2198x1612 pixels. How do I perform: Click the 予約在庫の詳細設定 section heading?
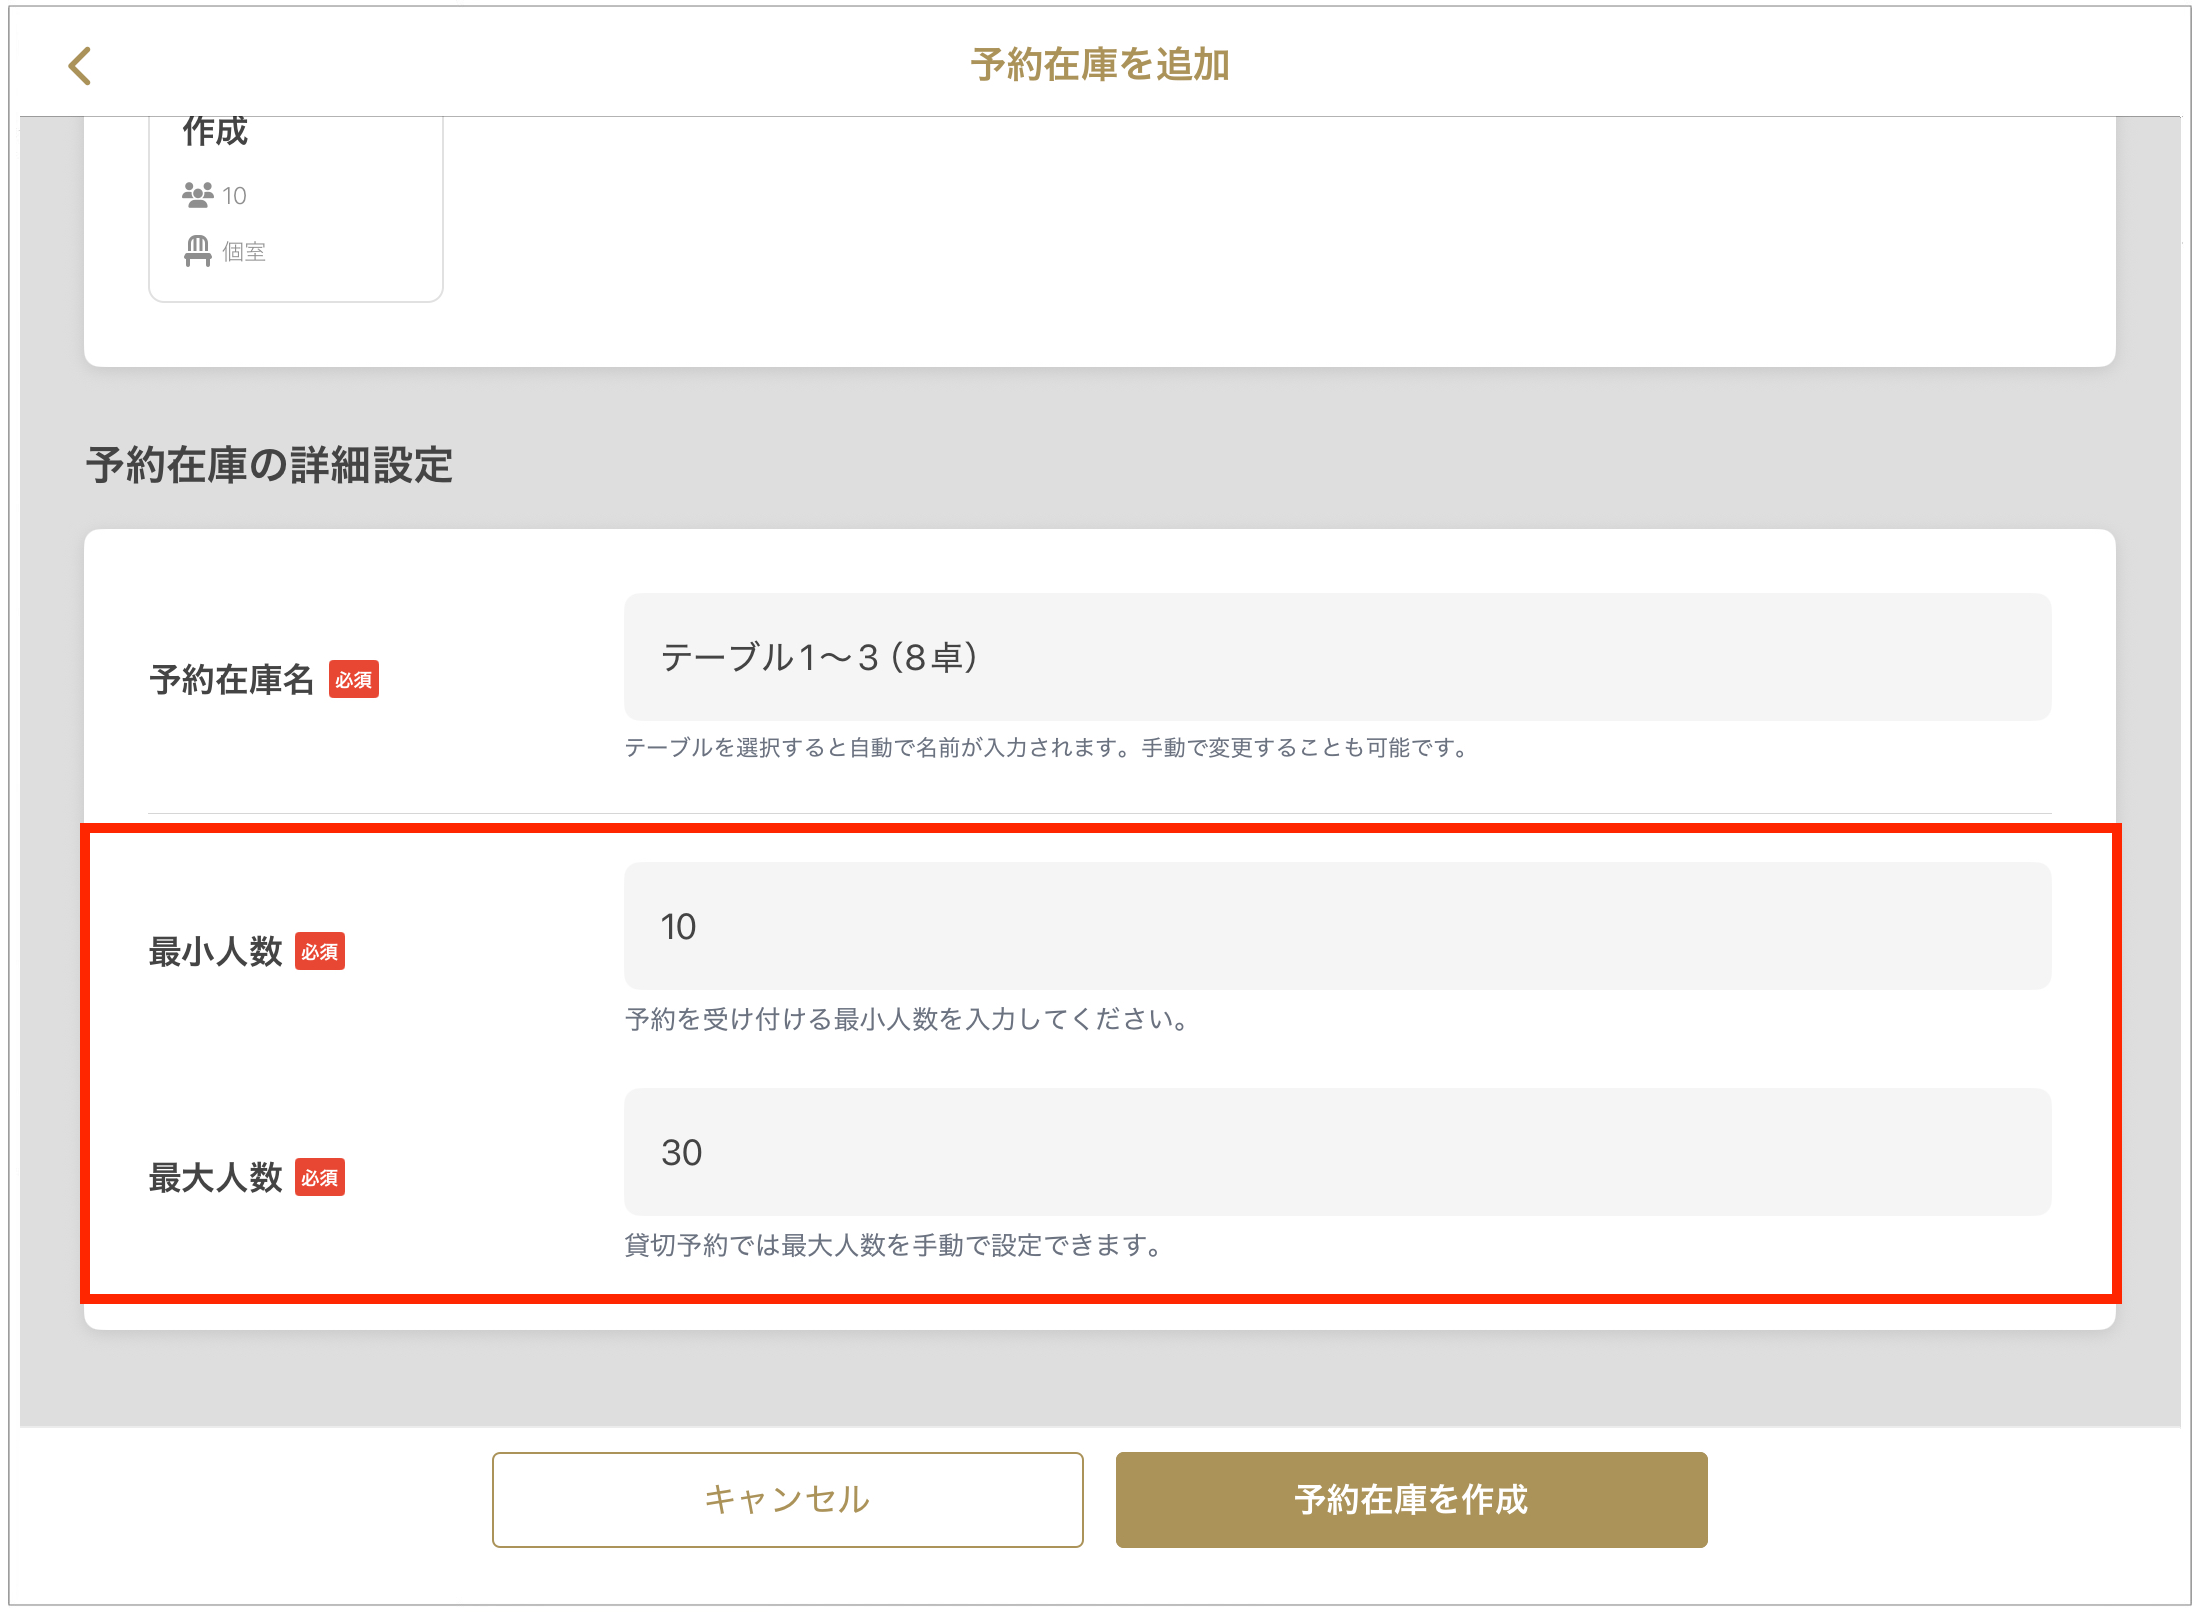269,465
